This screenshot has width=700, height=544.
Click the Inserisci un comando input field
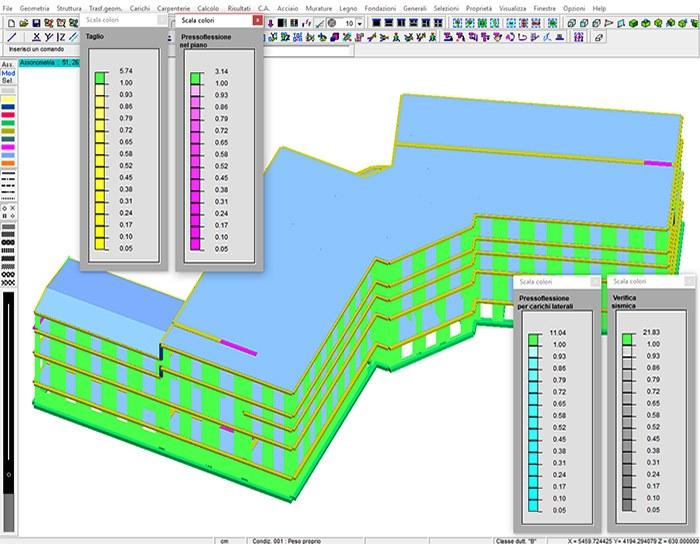pos(40,49)
